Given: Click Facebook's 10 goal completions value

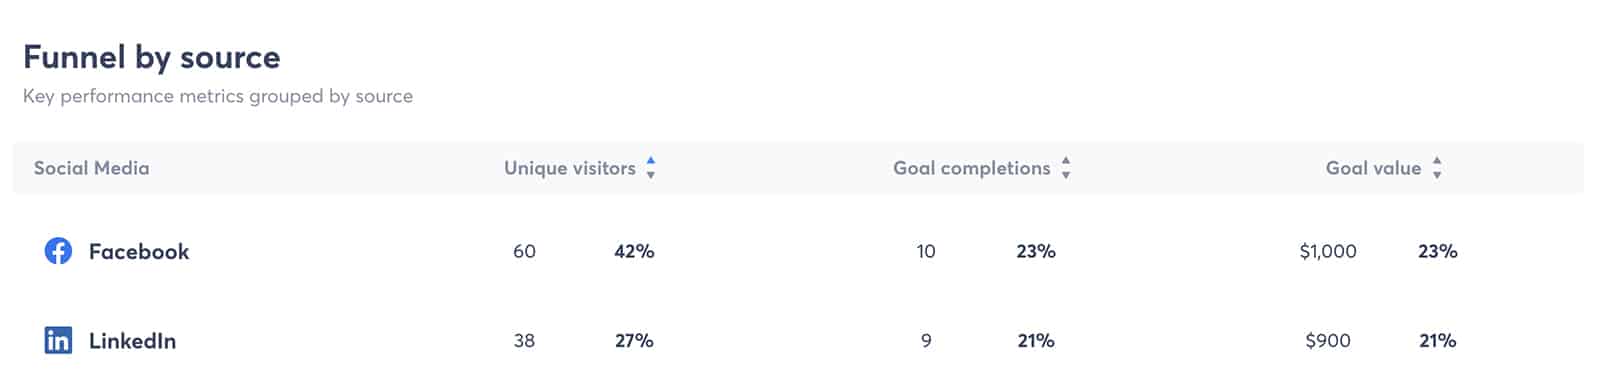Looking at the screenshot, I should pyautogui.click(x=926, y=251).
